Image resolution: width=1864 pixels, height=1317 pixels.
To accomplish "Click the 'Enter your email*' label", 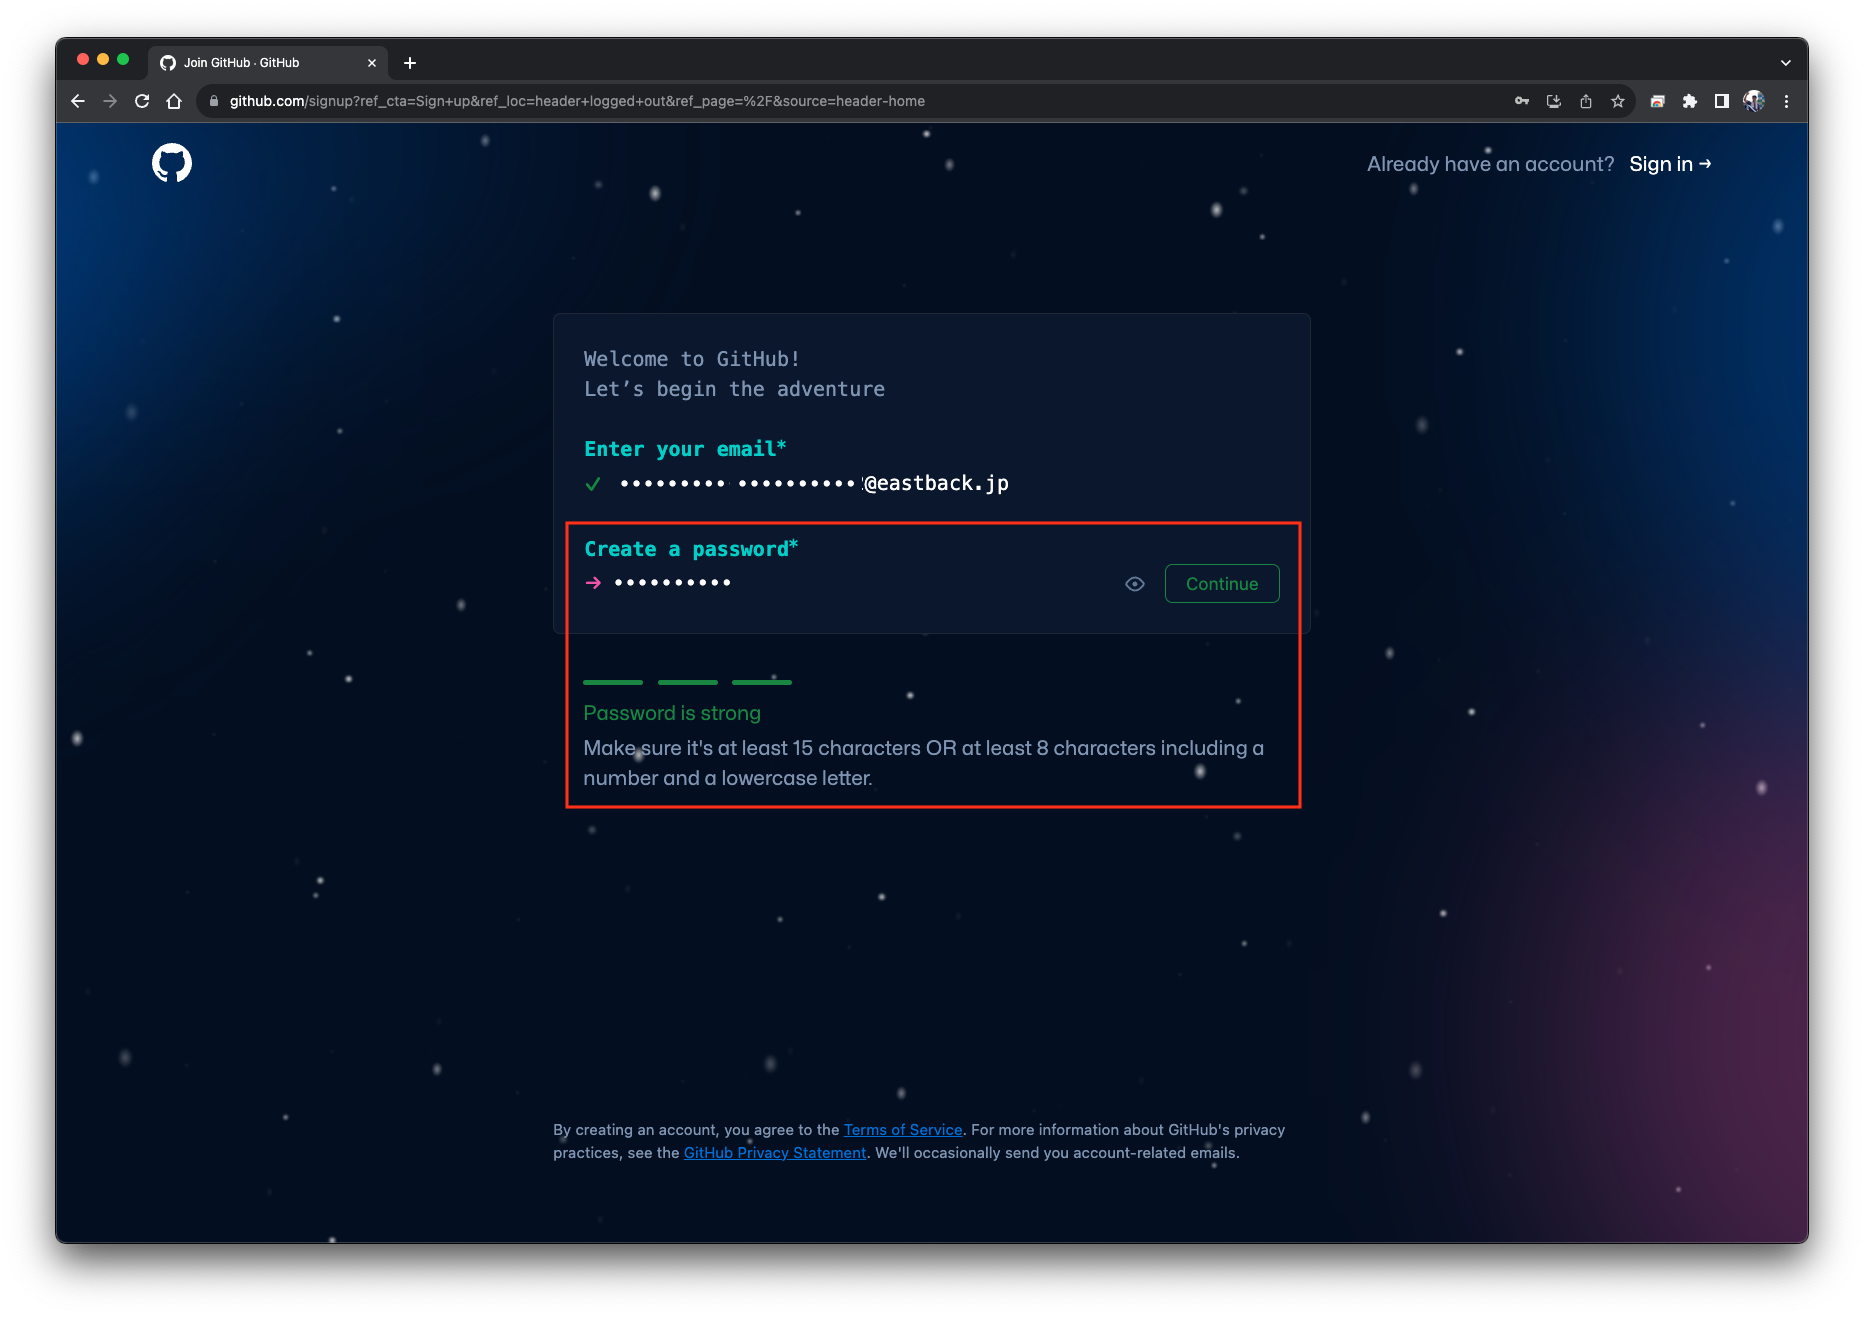I will click(x=685, y=449).
